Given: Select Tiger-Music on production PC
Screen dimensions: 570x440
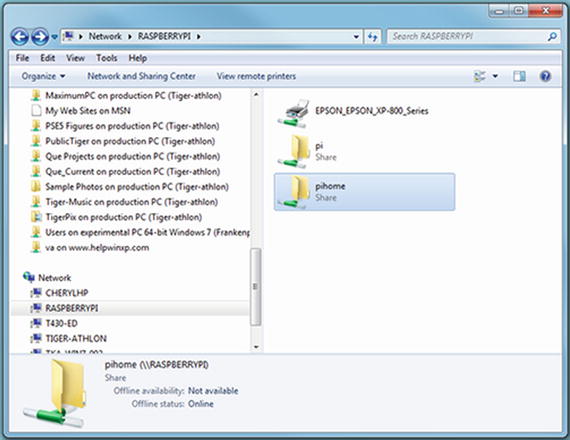Looking at the screenshot, I should tap(131, 202).
